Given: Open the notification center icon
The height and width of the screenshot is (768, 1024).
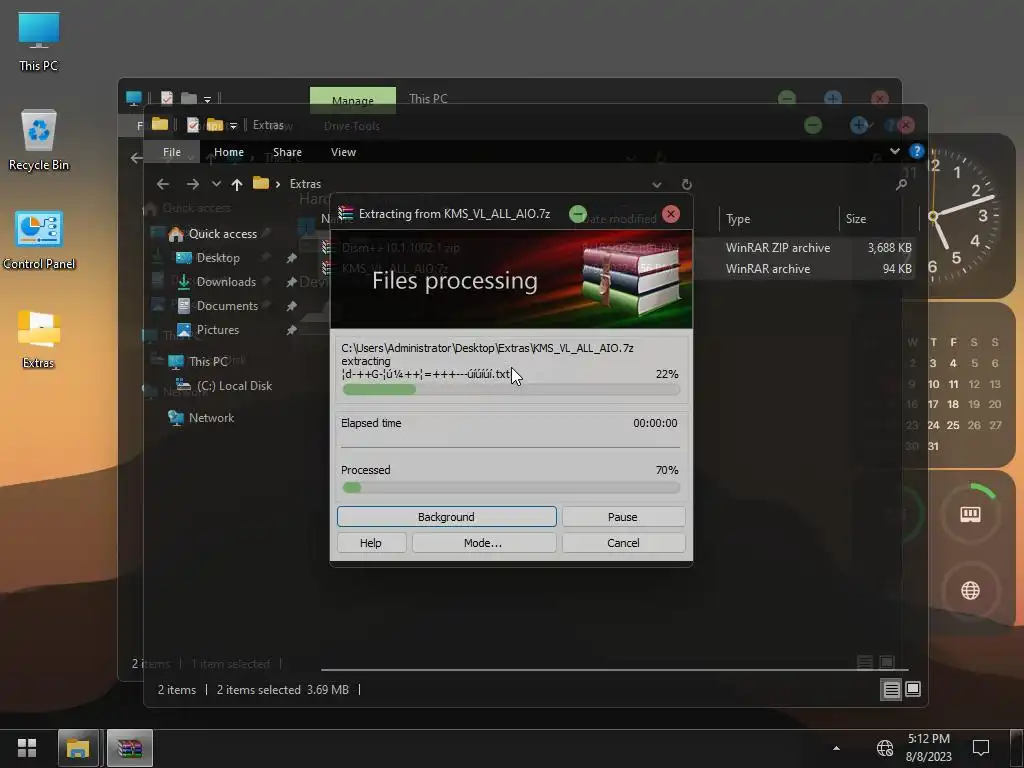Looking at the screenshot, I should coord(981,748).
